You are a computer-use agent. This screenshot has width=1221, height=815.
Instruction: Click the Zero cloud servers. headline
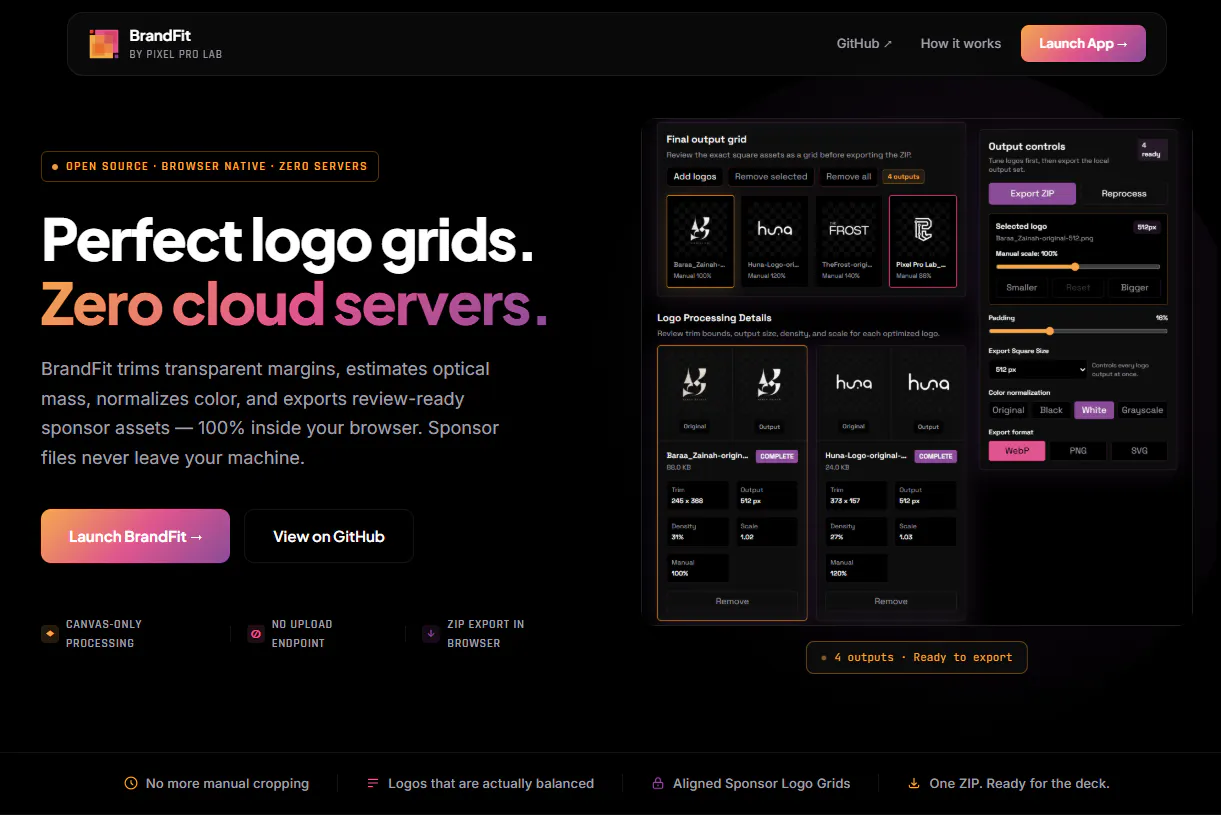point(295,304)
